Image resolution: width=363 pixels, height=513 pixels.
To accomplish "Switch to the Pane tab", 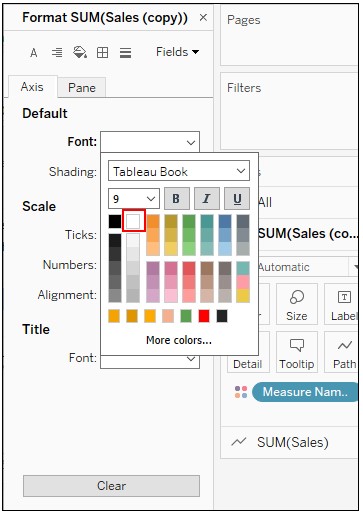I will (82, 88).
